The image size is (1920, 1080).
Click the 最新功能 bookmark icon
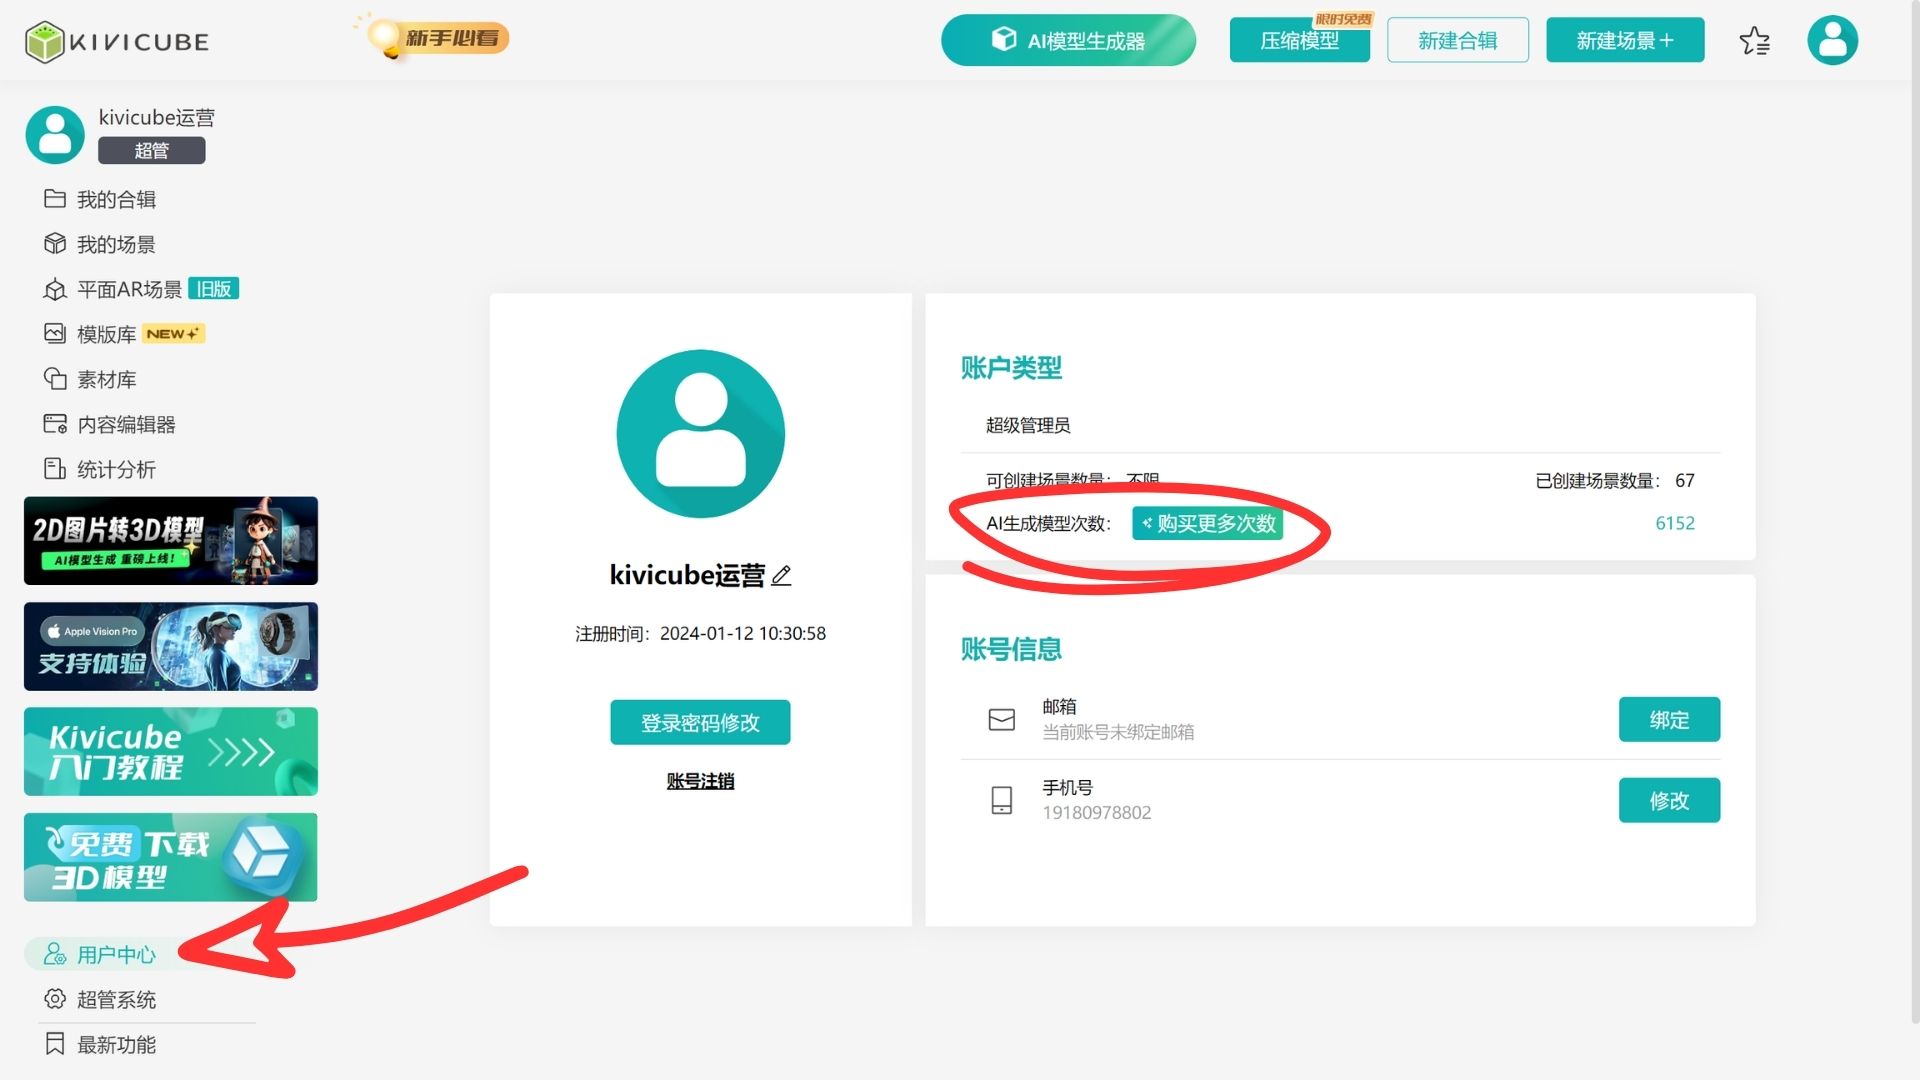[x=55, y=1044]
